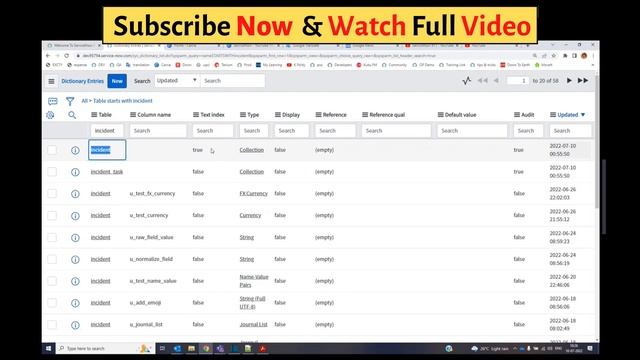This screenshot has height=360, width=640.
Task: Open Task View on the taskbar
Action: coord(162,348)
